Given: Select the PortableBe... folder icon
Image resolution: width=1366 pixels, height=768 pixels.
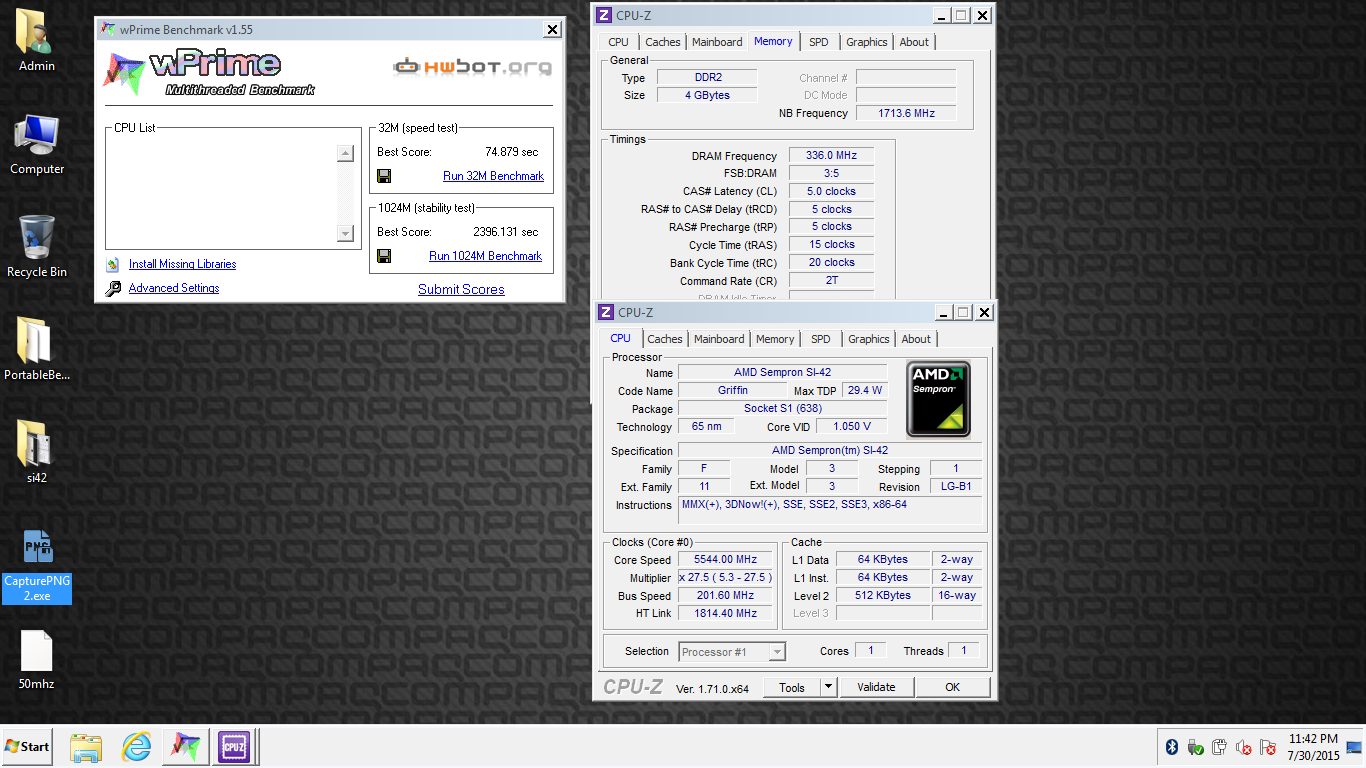Looking at the screenshot, I should pyautogui.click(x=37, y=349).
